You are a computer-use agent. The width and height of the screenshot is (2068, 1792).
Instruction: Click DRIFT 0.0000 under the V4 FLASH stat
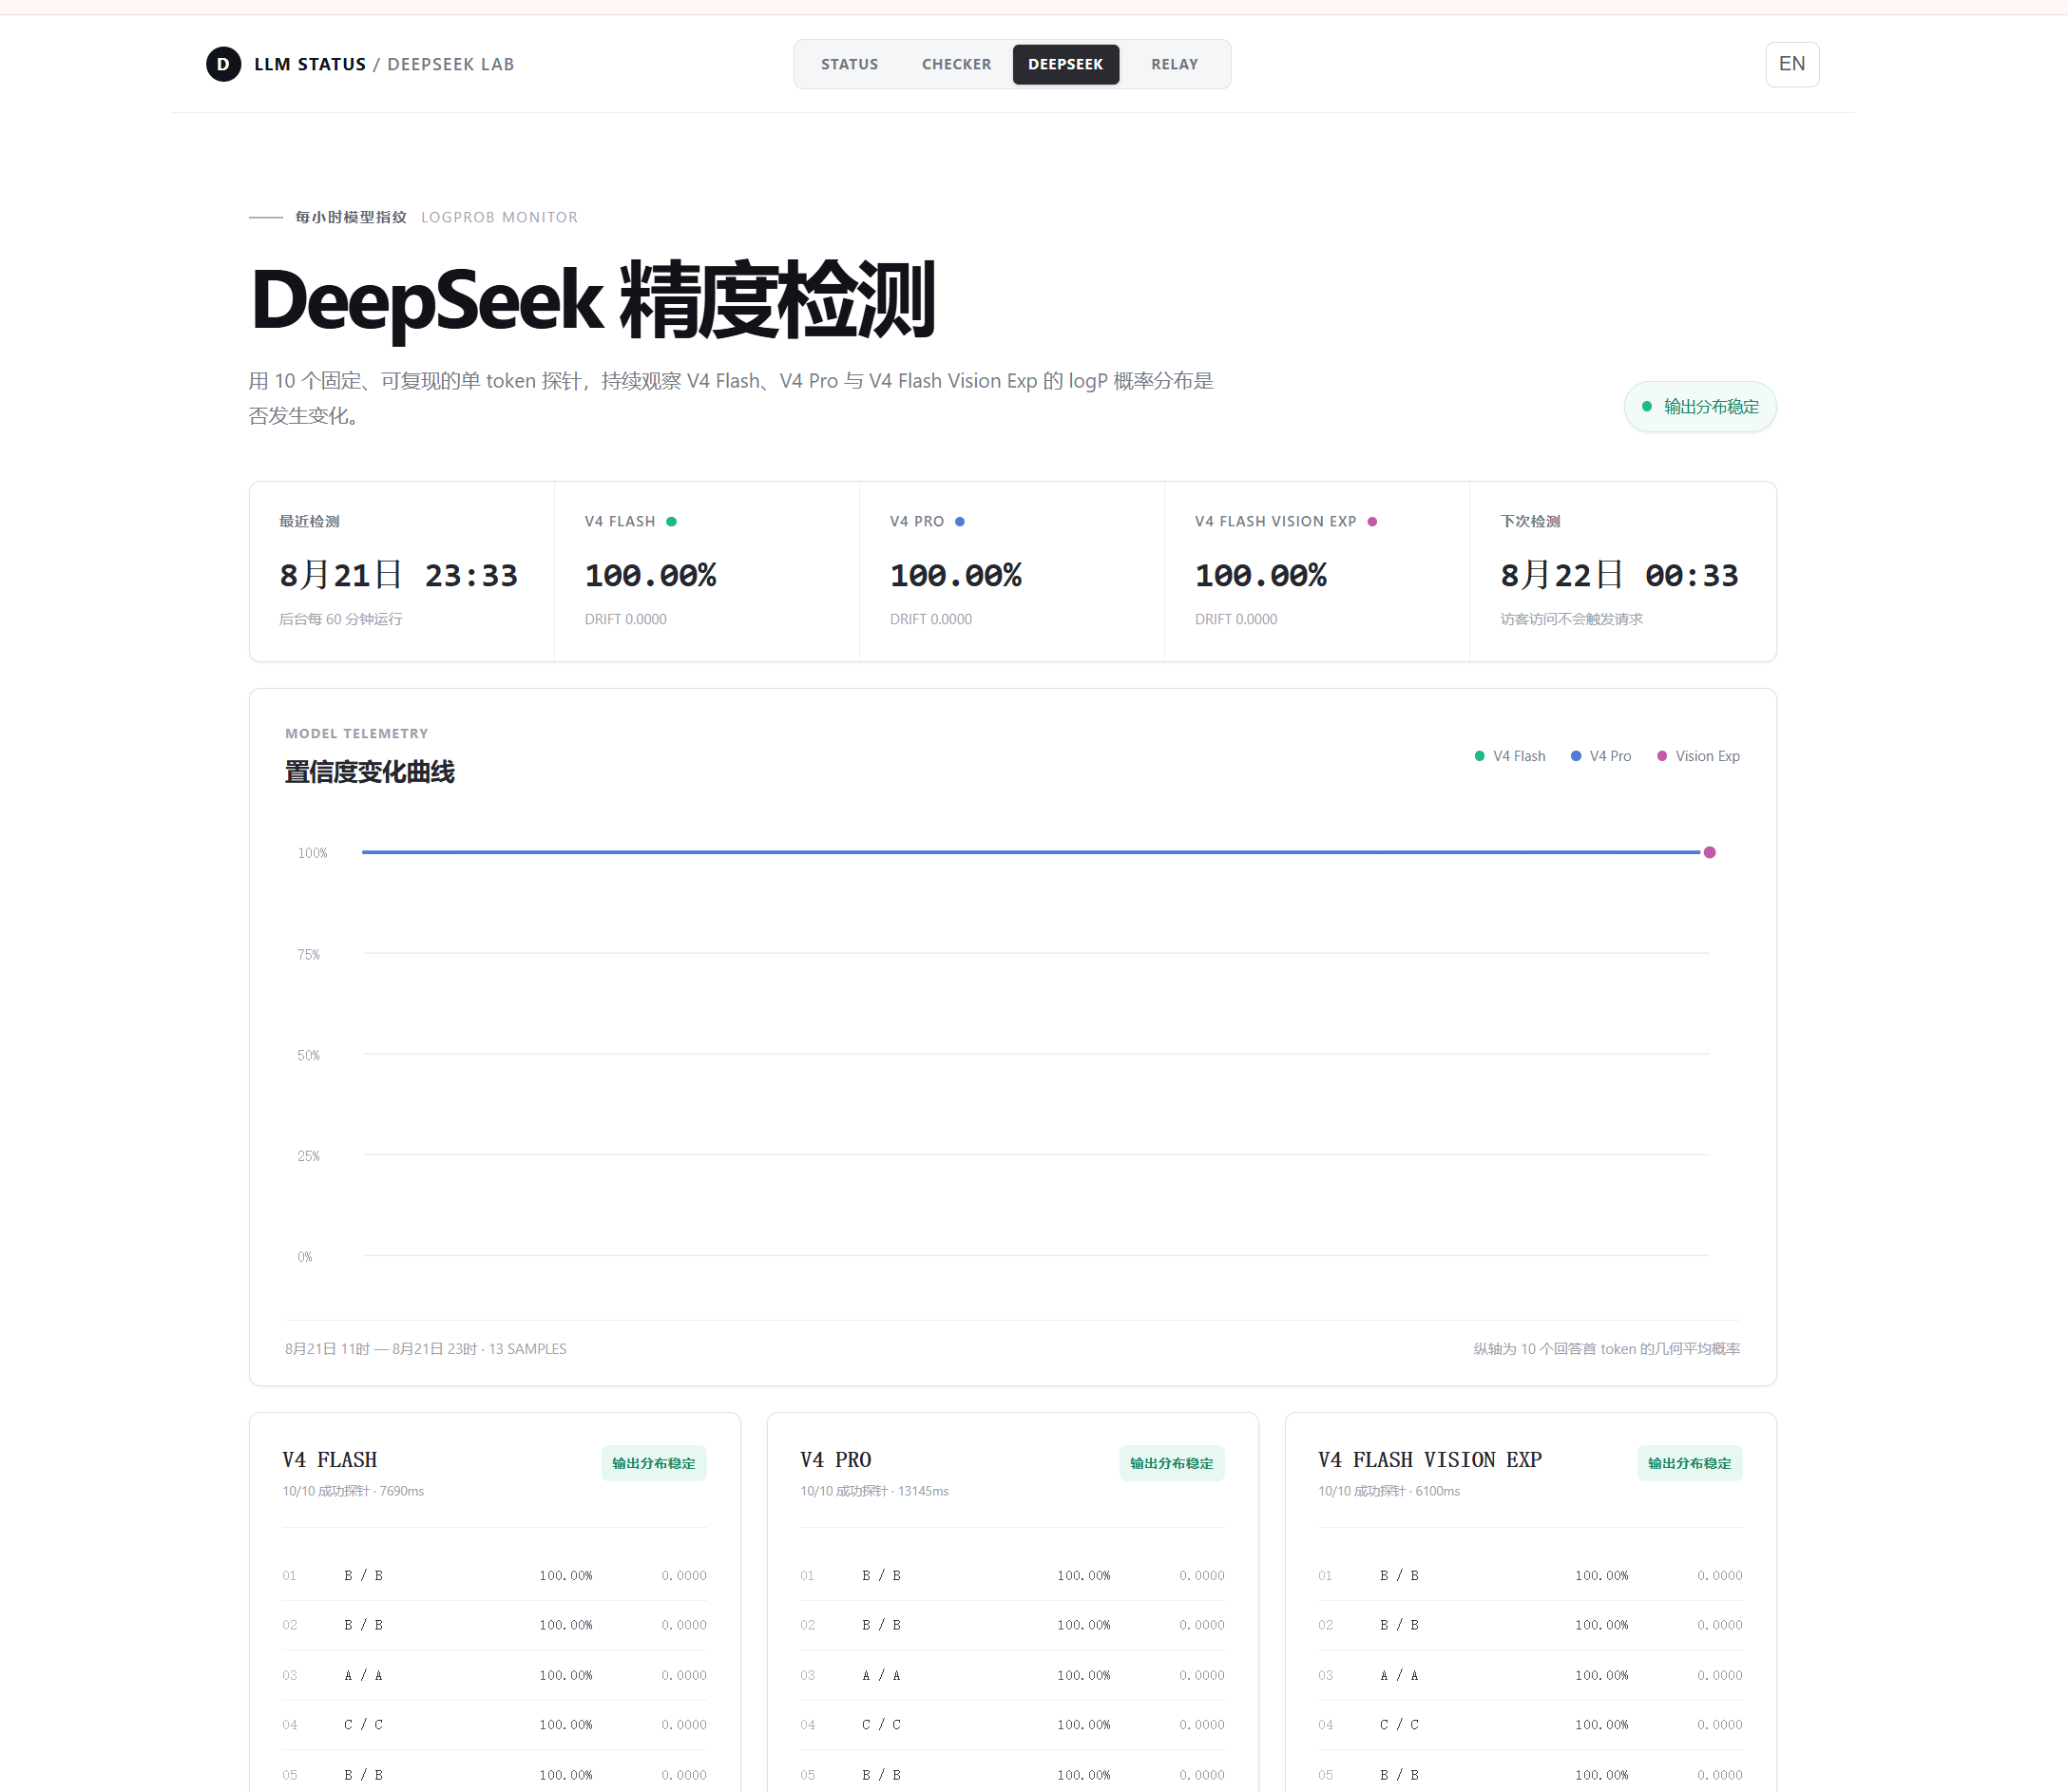tap(626, 619)
